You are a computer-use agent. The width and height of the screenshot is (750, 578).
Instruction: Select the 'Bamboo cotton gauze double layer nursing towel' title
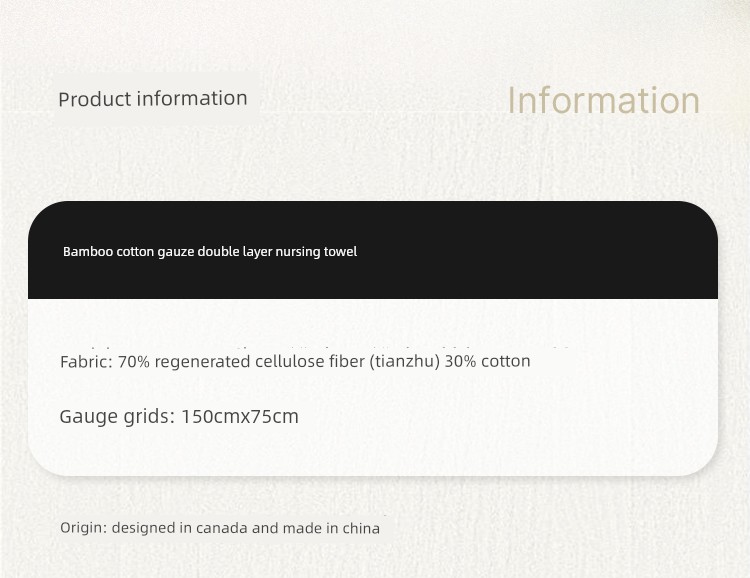tap(210, 252)
